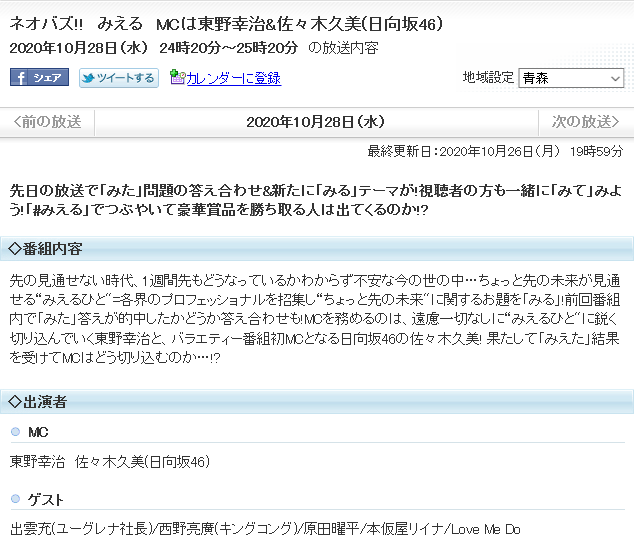Click the Facebook シェア button
Screen dimensions: 634x559
(x=39, y=77)
